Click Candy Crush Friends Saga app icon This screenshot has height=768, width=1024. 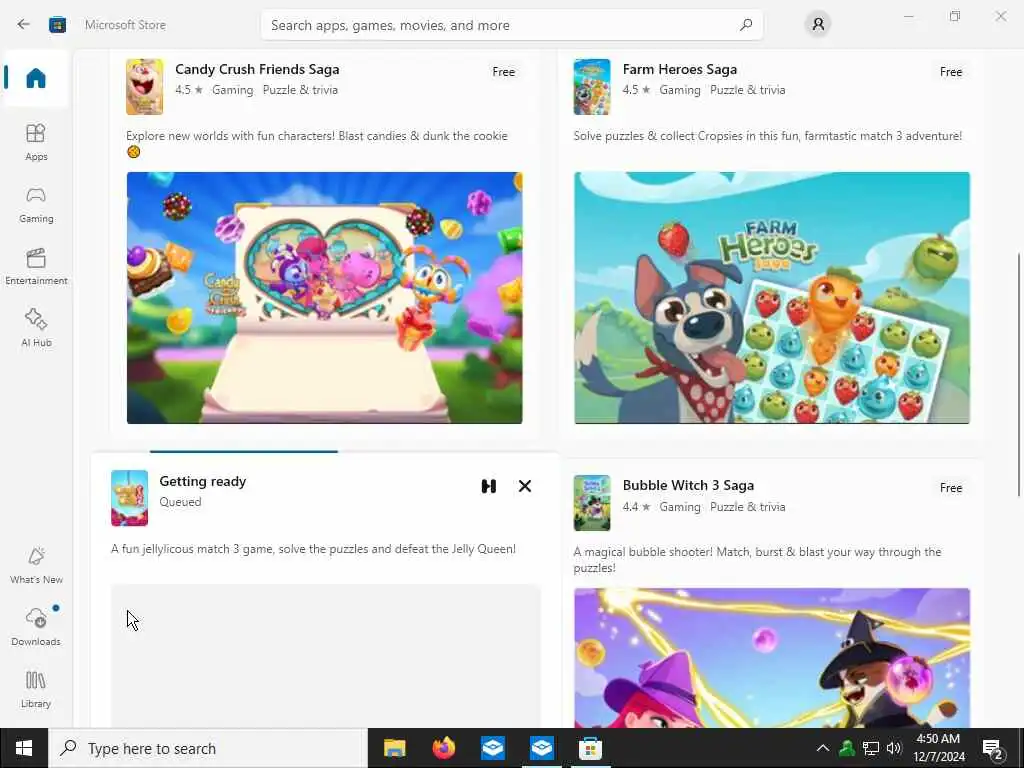144,87
